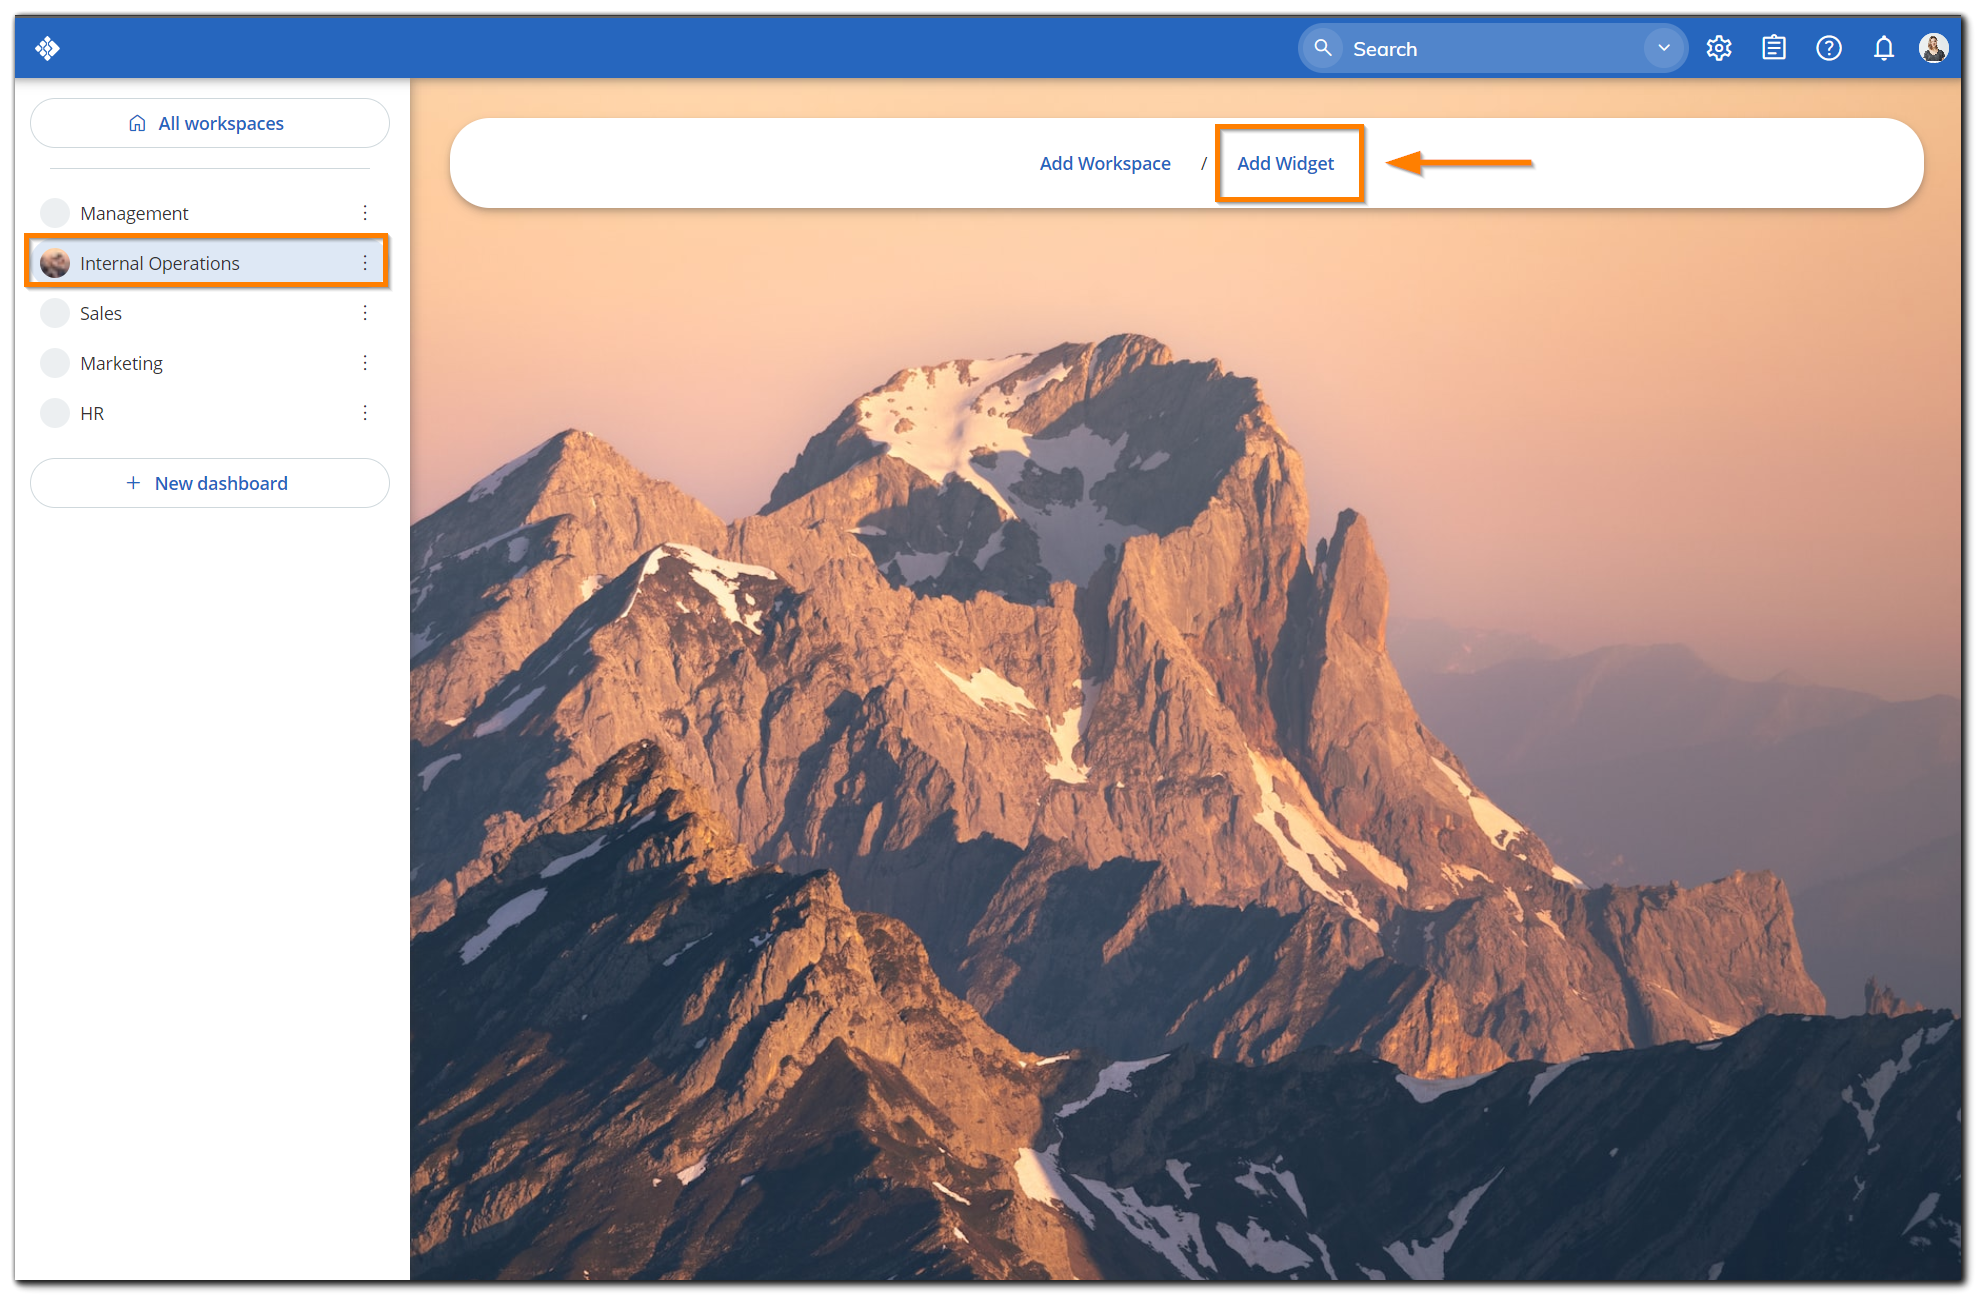The width and height of the screenshot is (1988, 1307).
Task: Open the settings gear icon
Action: coord(1718,47)
